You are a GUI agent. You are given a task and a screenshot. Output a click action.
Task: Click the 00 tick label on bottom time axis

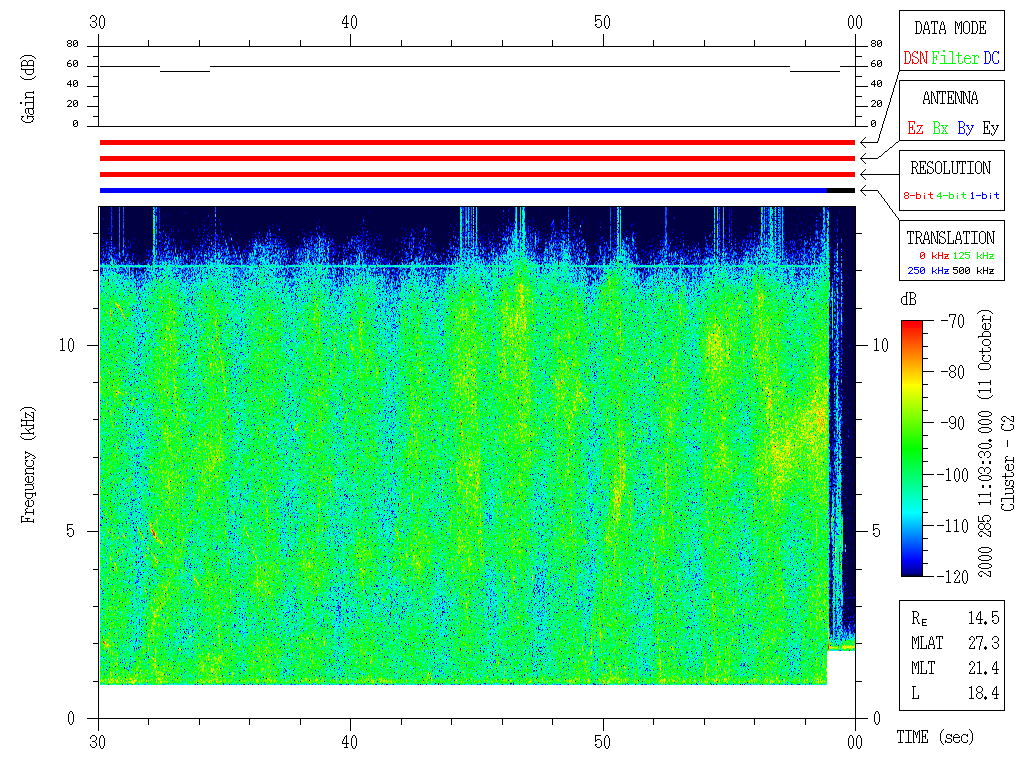coord(855,743)
